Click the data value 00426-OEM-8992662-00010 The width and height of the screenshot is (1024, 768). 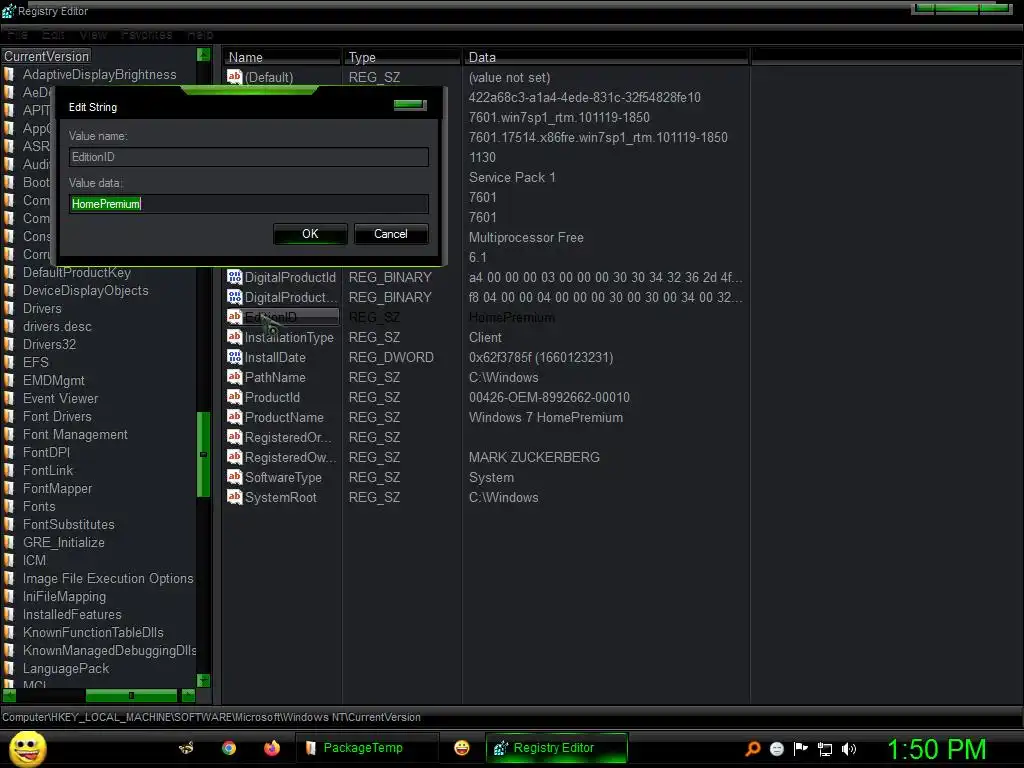[x=549, y=397]
